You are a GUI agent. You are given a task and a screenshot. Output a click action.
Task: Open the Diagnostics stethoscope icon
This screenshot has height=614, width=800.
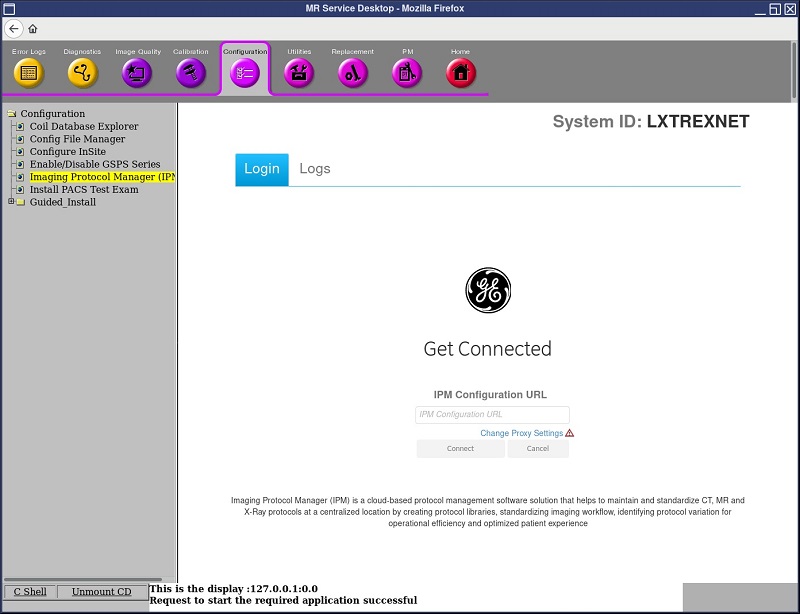[83, 72]
